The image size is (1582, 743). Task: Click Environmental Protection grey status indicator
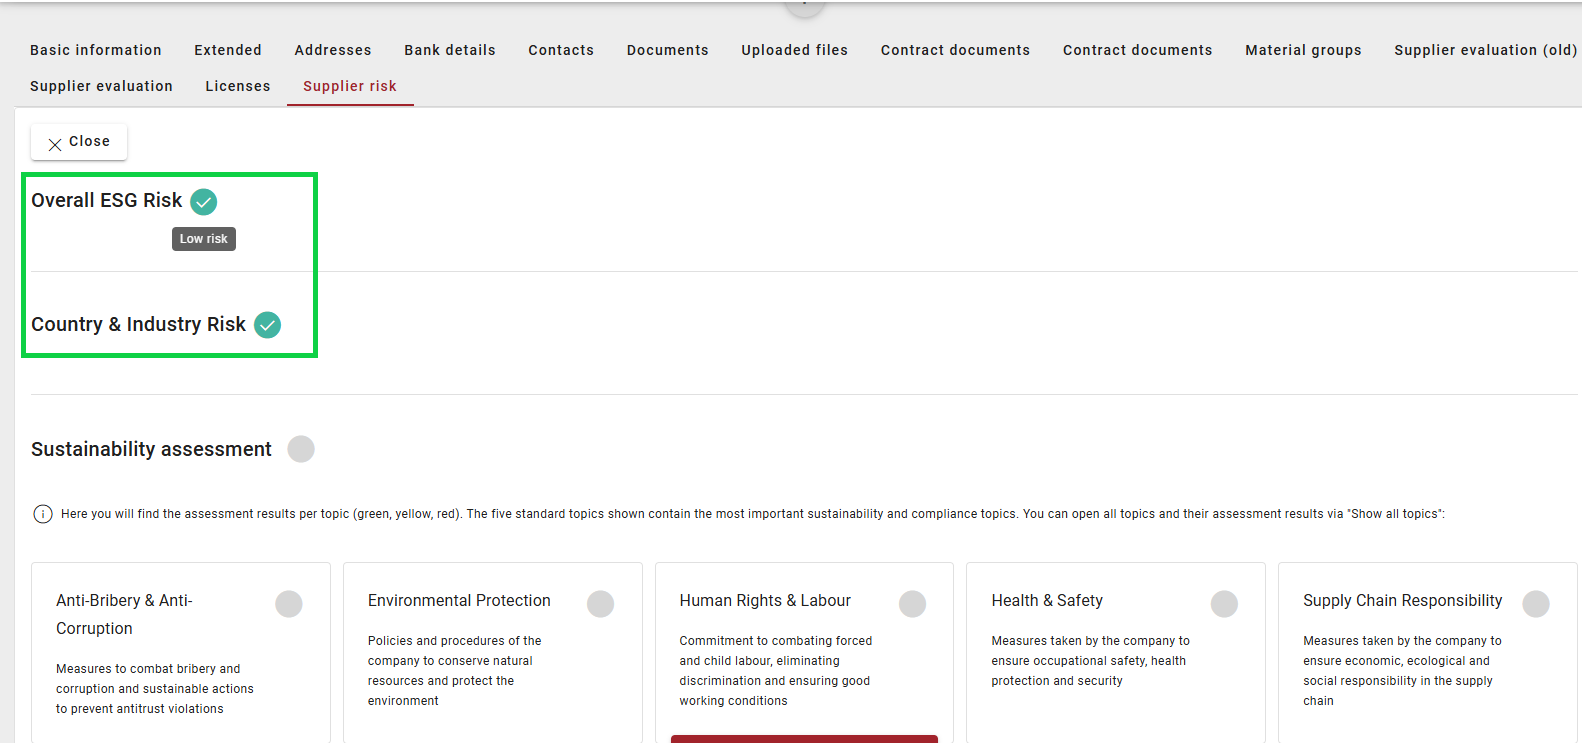[x=600, y=604]
